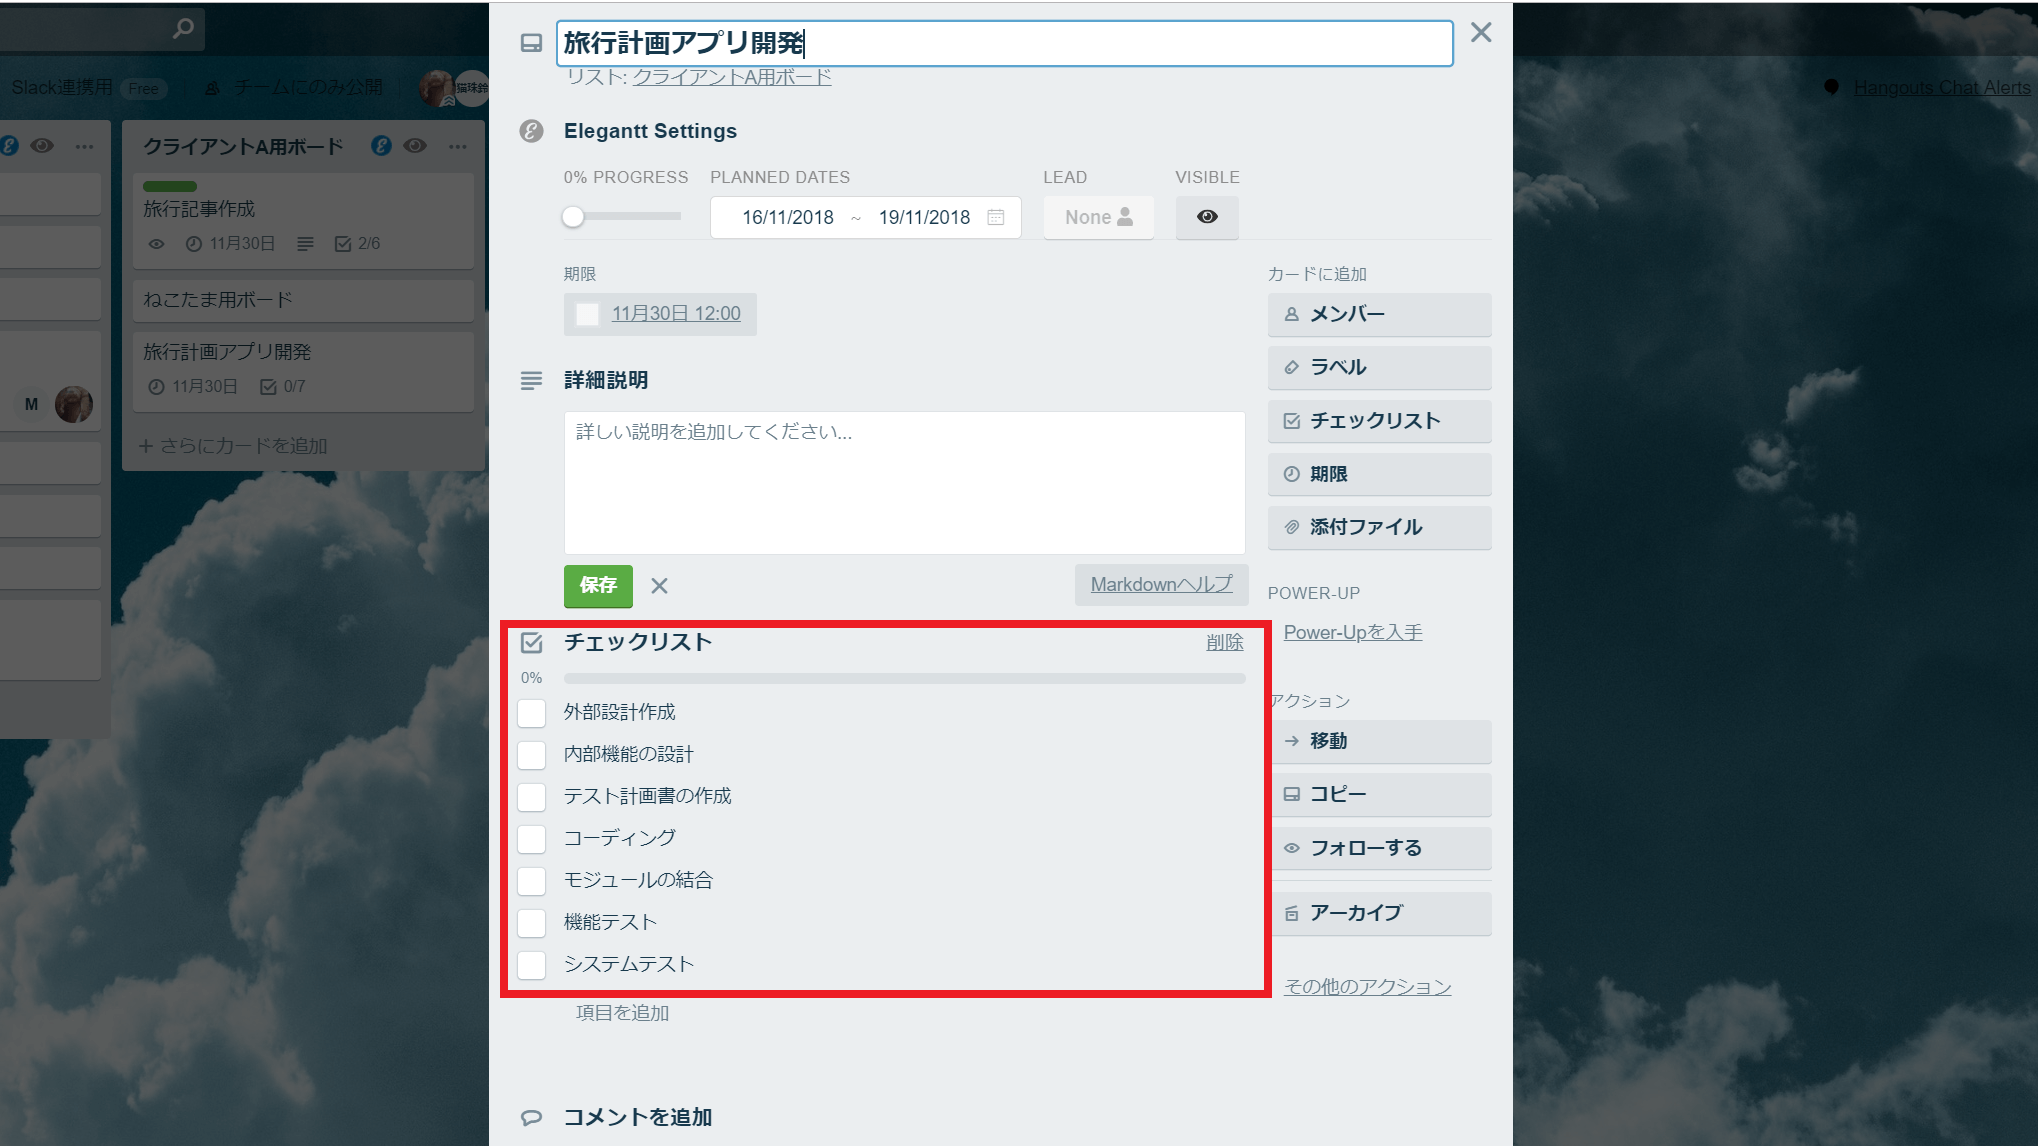Click the planned dates calendar icon
2038x1146 pixels.
[995, 217]
